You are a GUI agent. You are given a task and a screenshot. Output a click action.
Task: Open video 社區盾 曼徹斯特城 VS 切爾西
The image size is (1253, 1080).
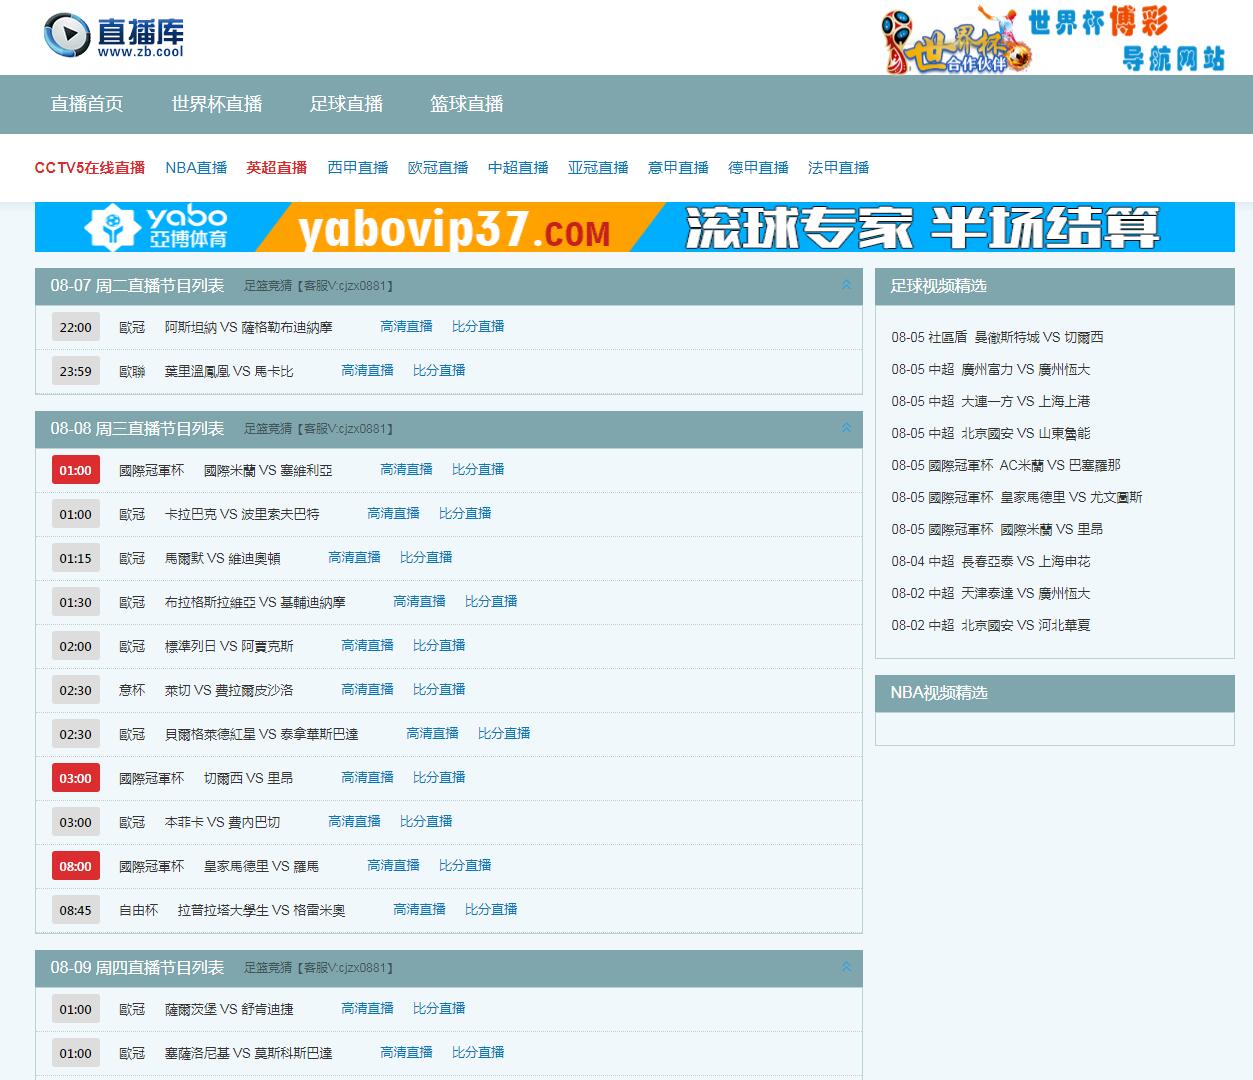coord(997,338)
